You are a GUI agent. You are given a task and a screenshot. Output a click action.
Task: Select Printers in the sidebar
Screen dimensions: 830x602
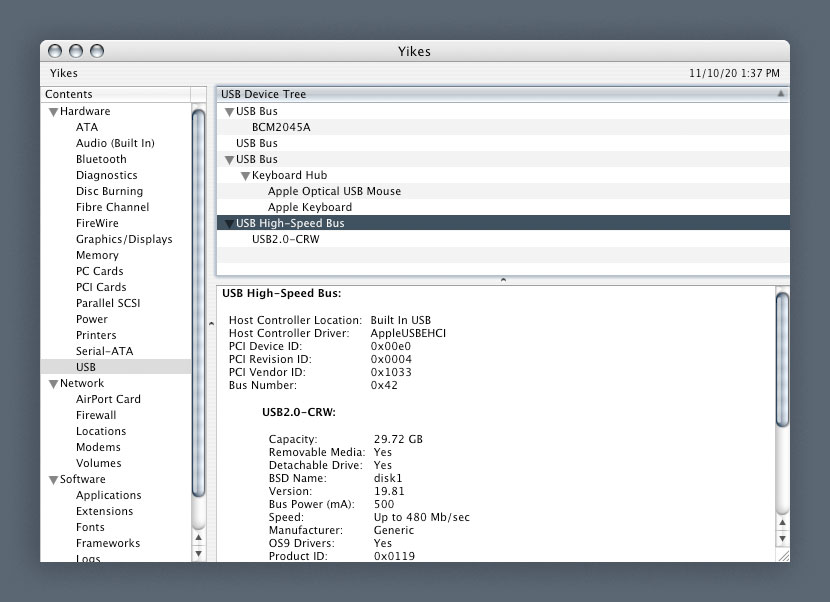96,335
